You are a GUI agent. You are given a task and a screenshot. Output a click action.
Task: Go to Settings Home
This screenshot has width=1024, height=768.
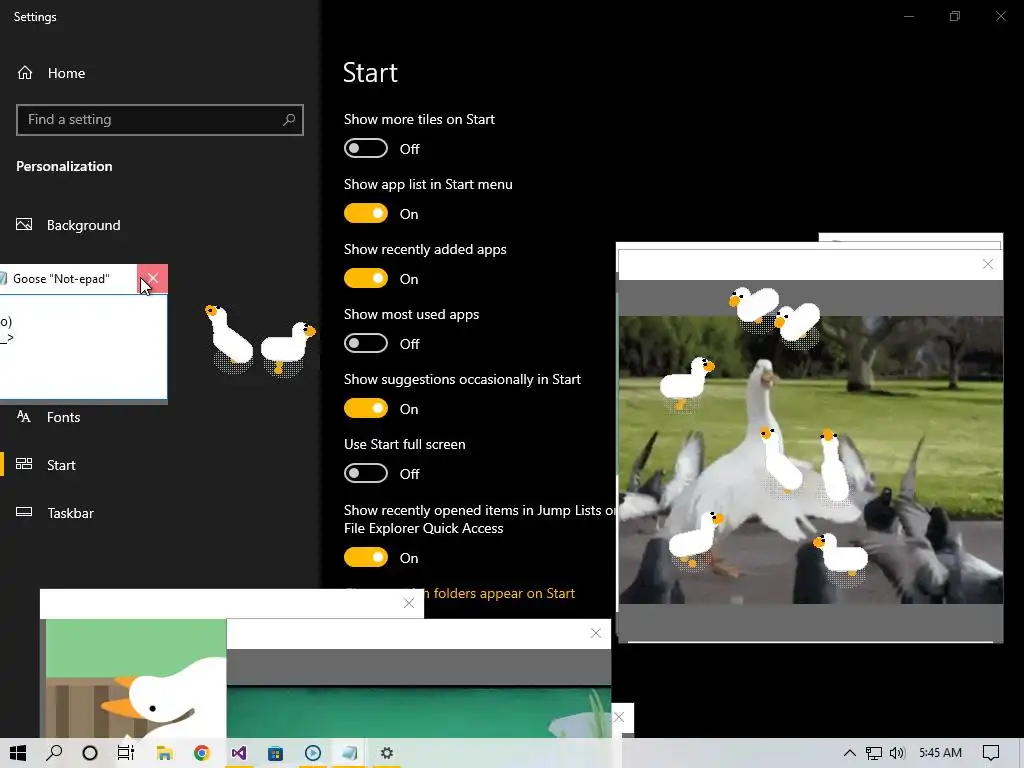51,73
